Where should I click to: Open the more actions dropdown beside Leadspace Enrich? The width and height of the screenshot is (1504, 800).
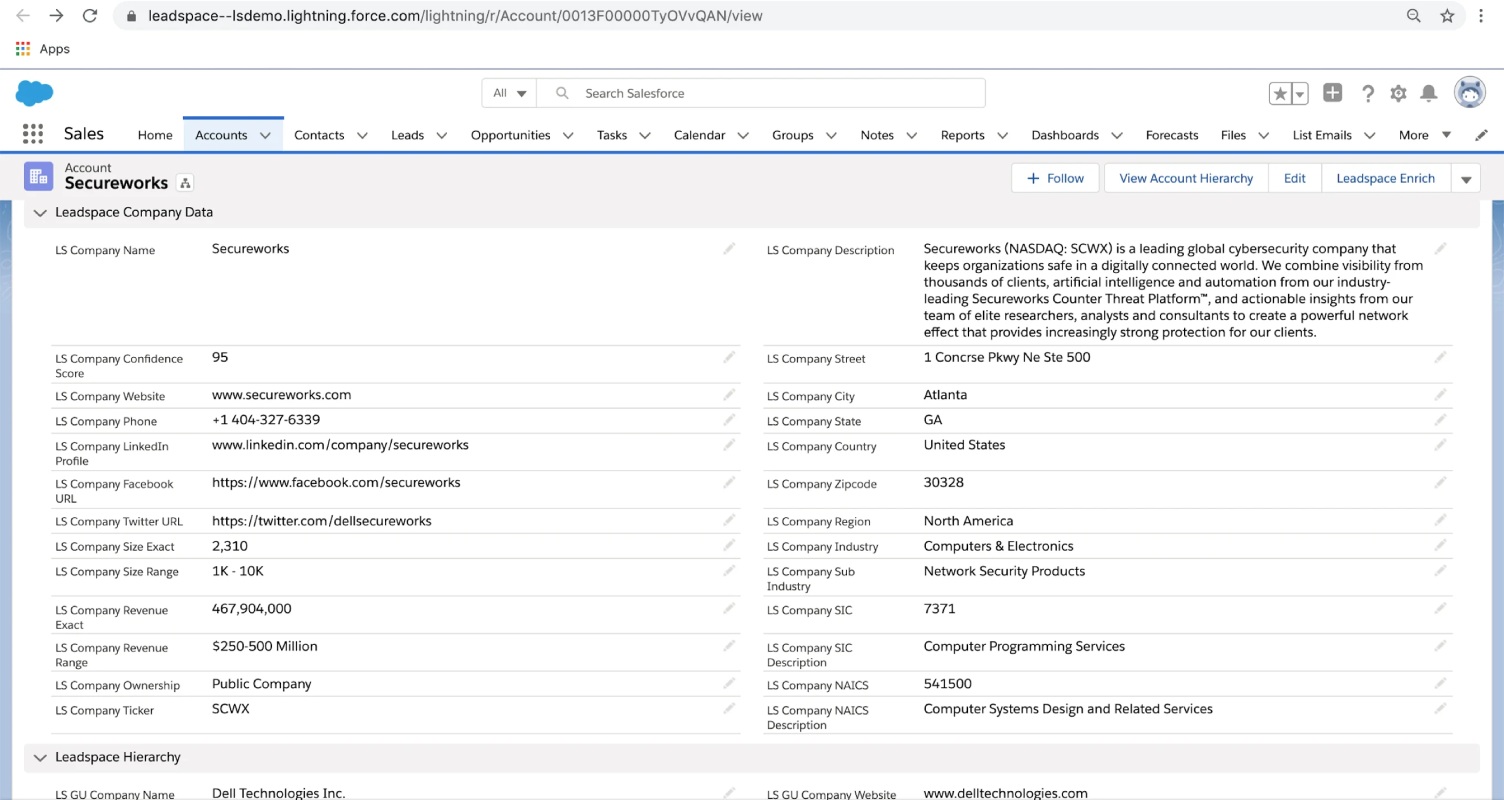[1466, 179]
